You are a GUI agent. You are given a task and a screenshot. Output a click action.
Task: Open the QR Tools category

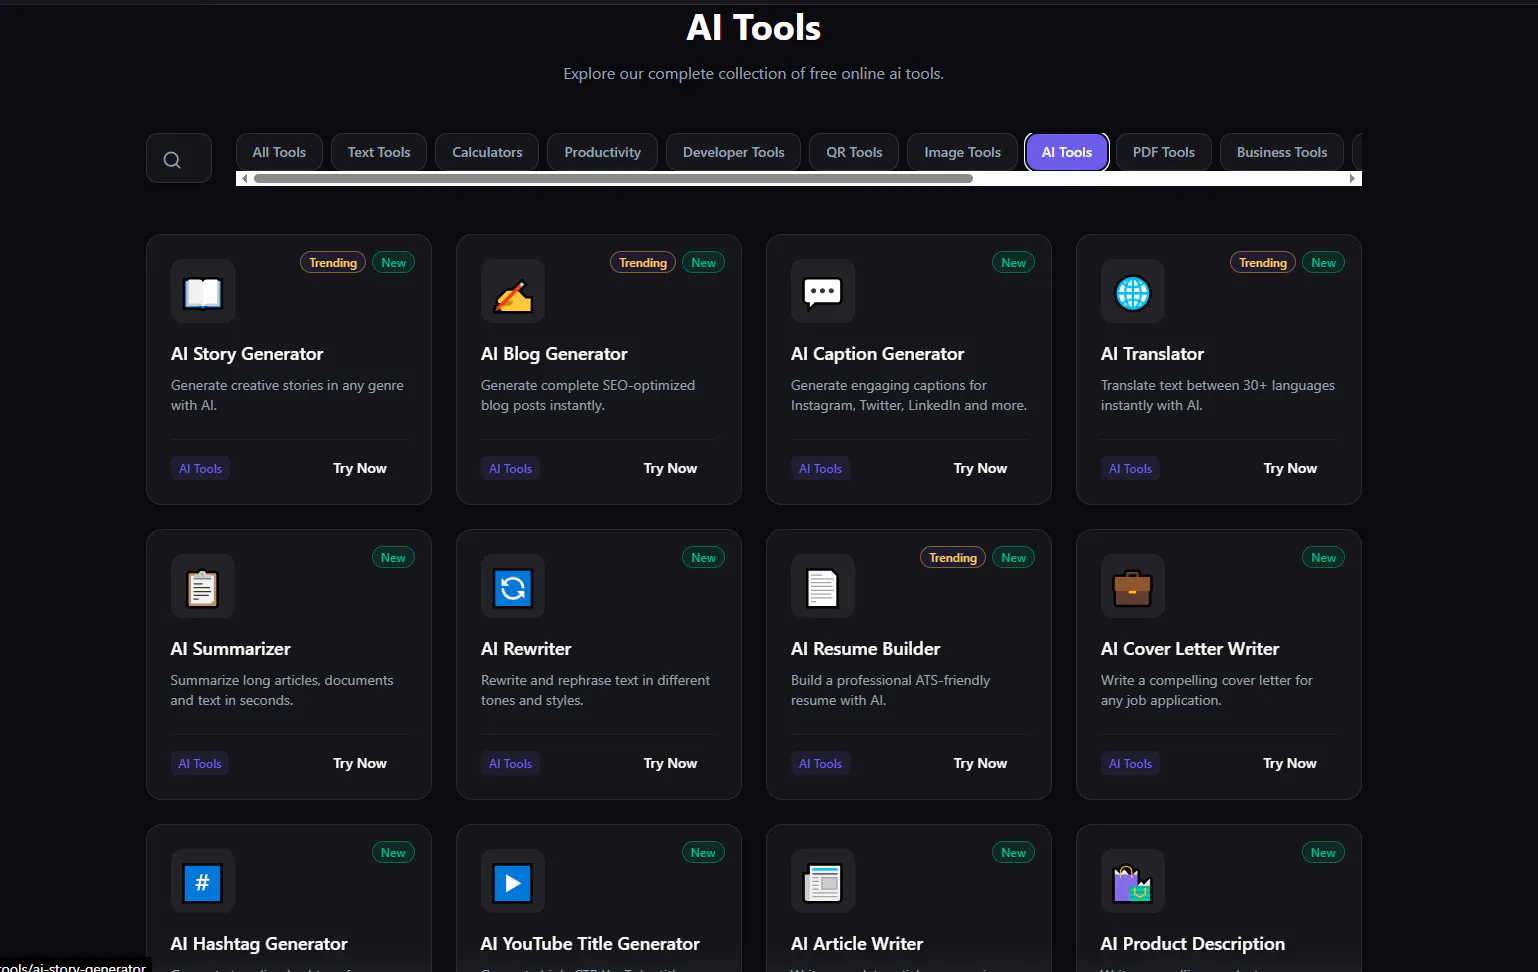(854, 152)
